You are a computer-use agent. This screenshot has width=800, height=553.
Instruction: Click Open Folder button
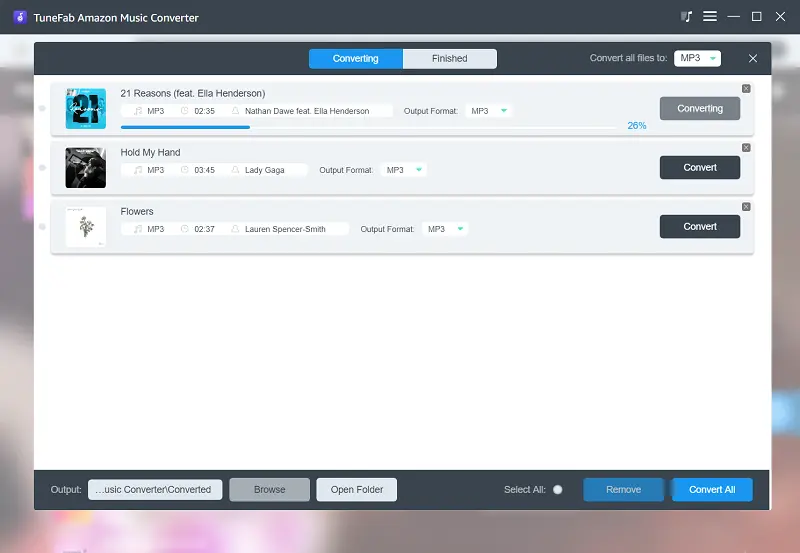(357, 490)
